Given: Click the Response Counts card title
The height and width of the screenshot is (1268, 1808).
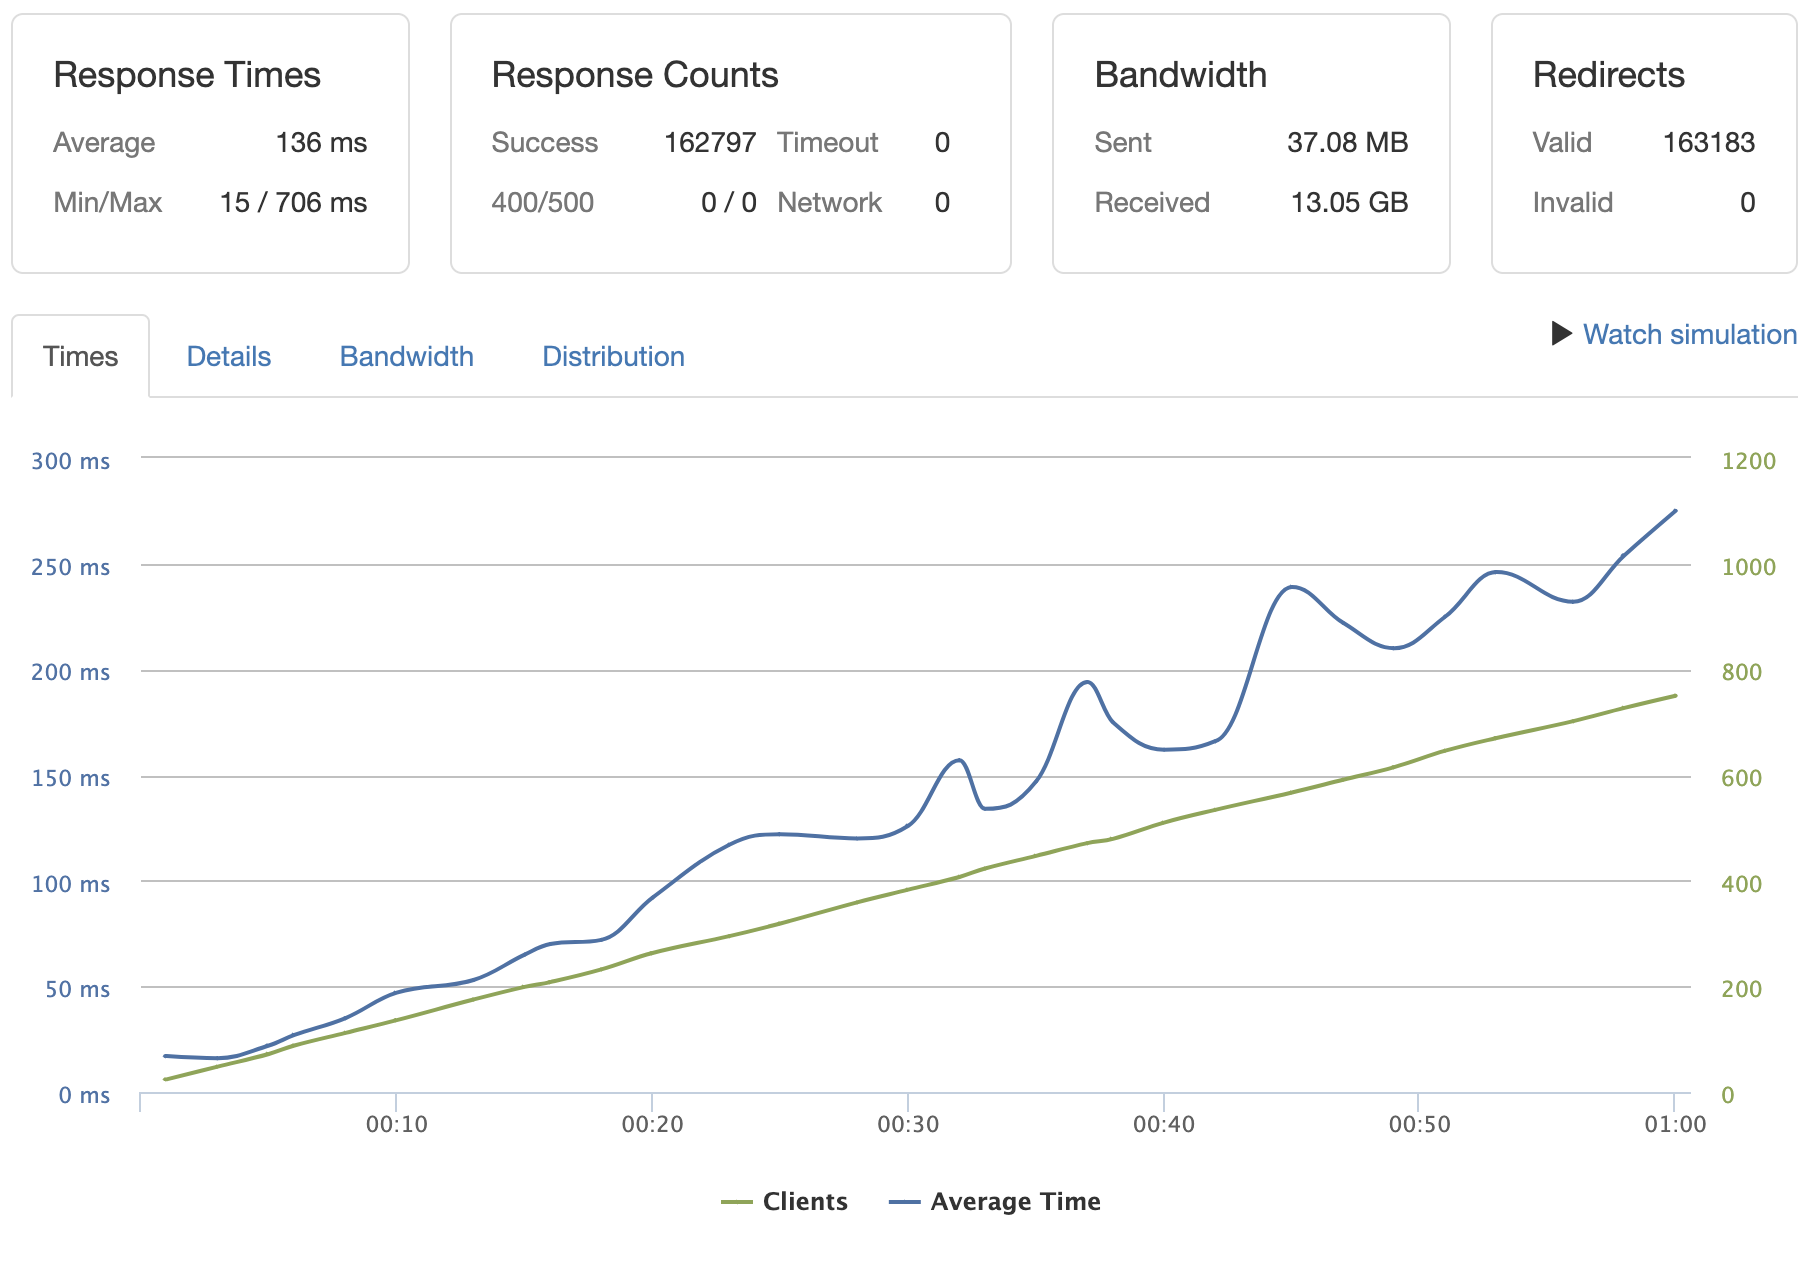Looking at the screenshot, I should [635, 75].
